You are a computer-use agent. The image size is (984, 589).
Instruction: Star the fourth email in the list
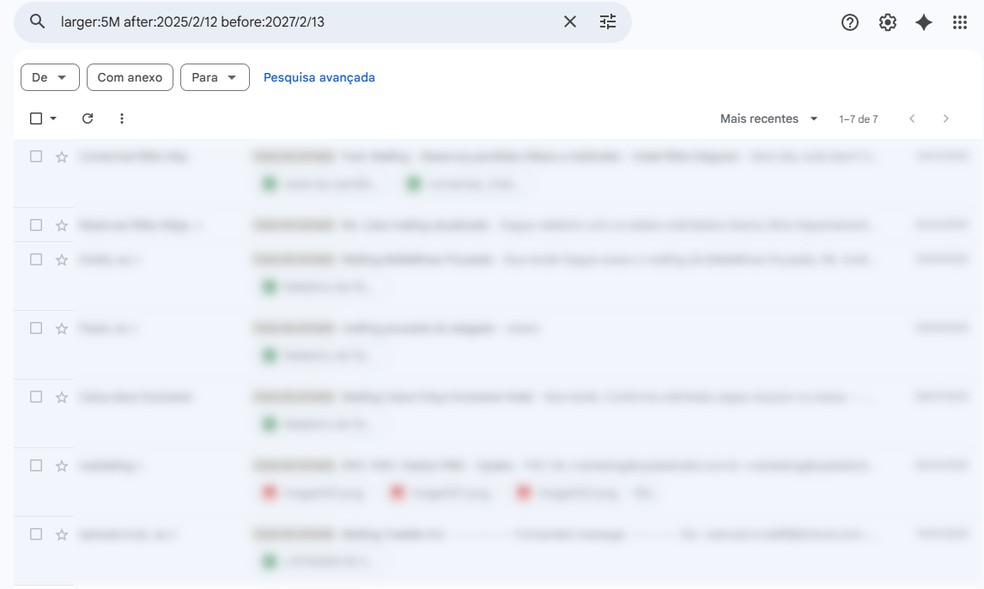pyautogui.click(x=62, y=329)
